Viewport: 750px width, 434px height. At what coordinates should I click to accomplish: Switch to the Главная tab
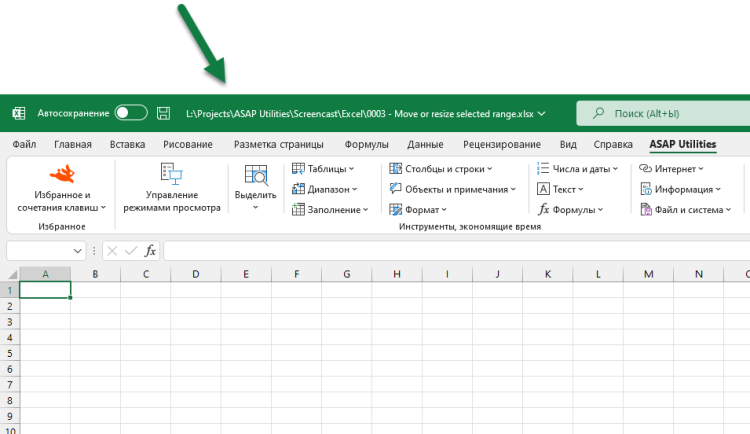pyautogui.click(x=73, y=144)
